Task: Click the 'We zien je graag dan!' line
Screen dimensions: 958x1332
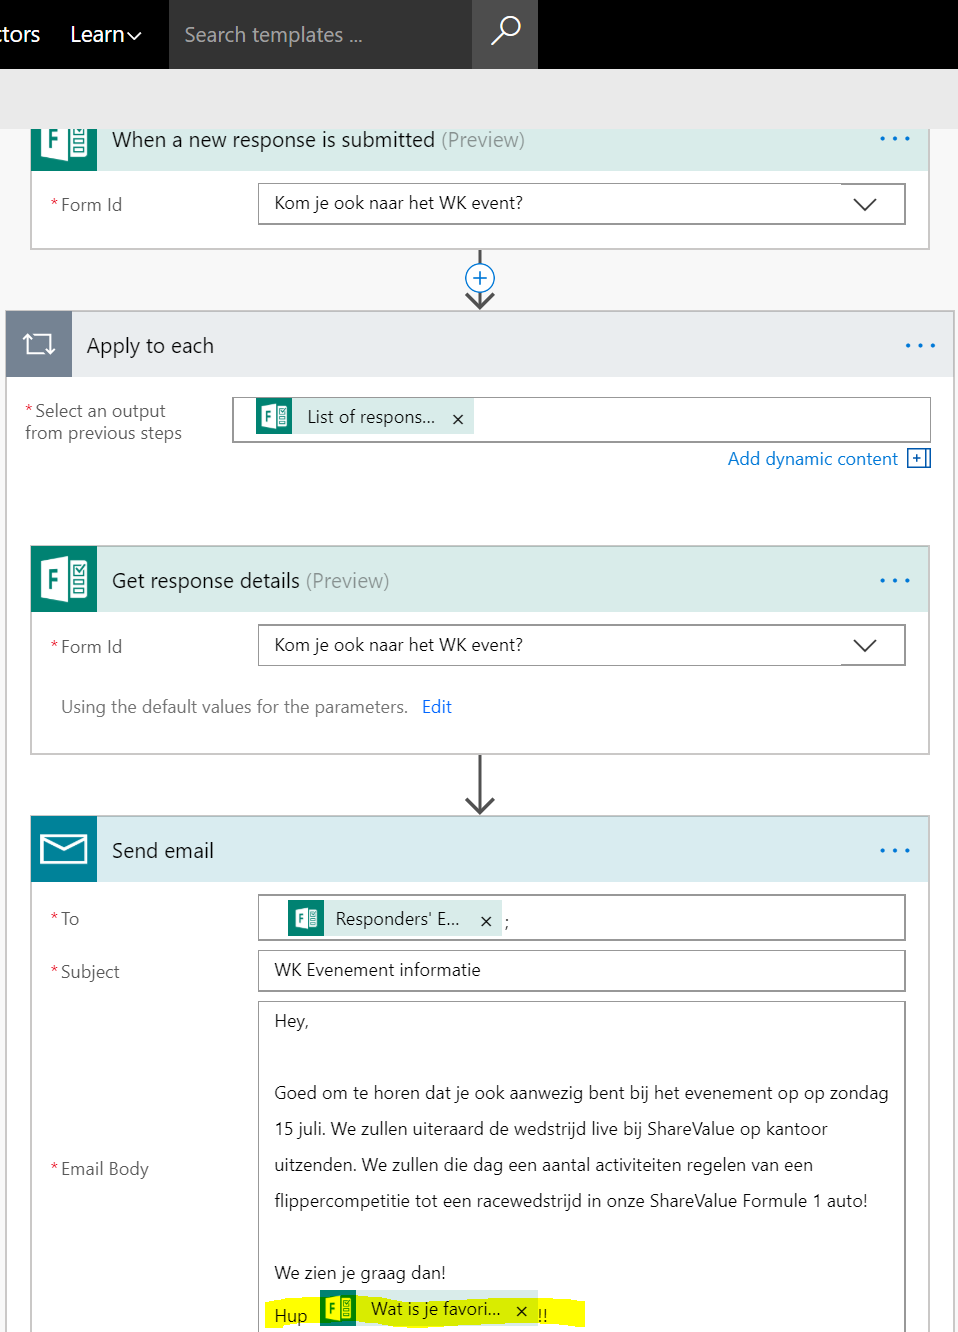Action: tap(360, 1273)
